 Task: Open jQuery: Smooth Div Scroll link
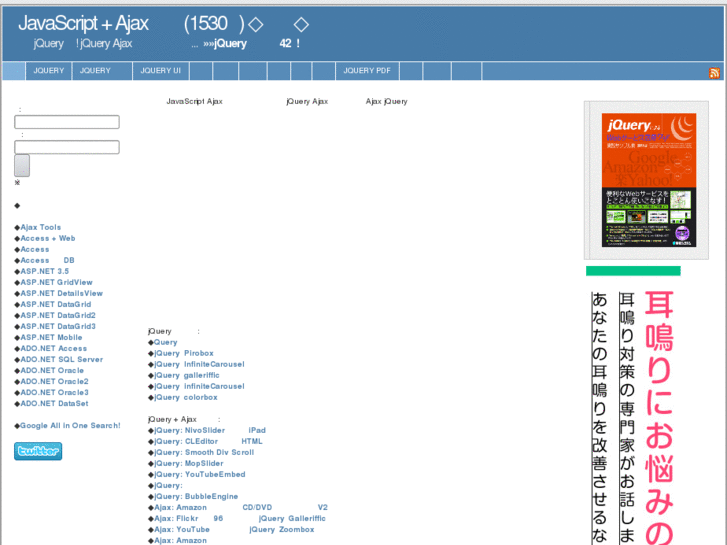(204, 453)
